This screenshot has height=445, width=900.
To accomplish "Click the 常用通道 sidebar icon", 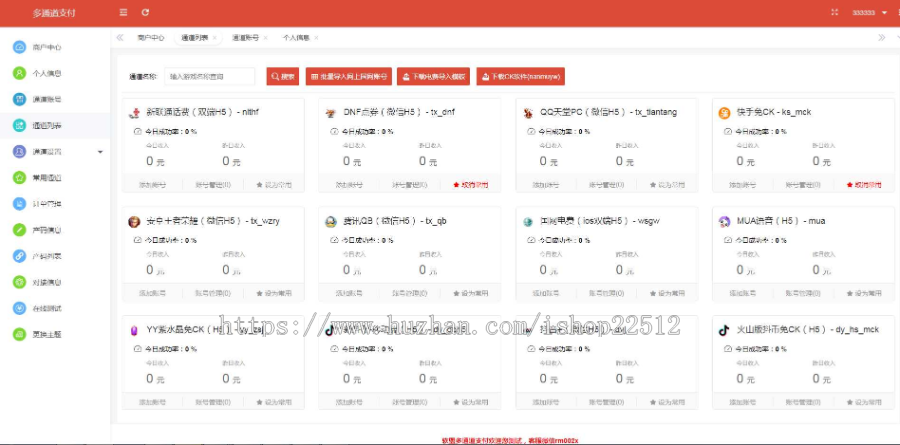I will coord(20,177).
